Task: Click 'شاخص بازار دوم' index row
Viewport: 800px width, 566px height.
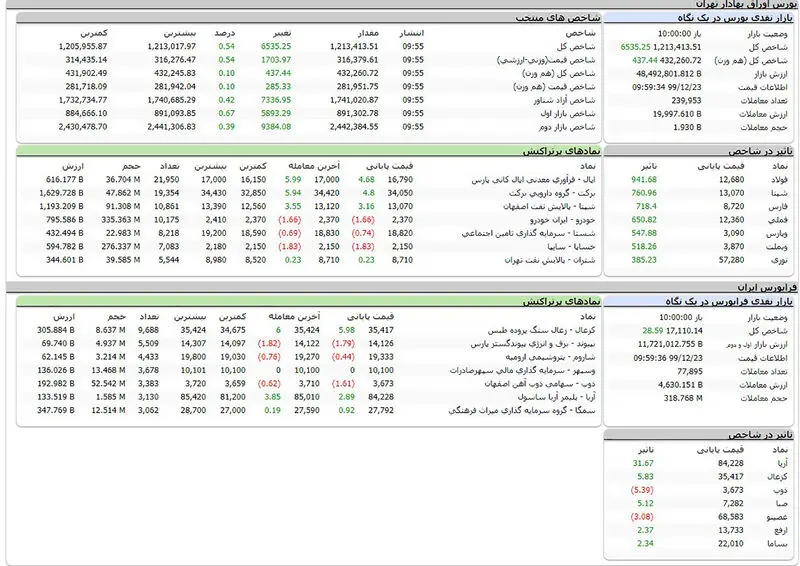Action: 309,127
